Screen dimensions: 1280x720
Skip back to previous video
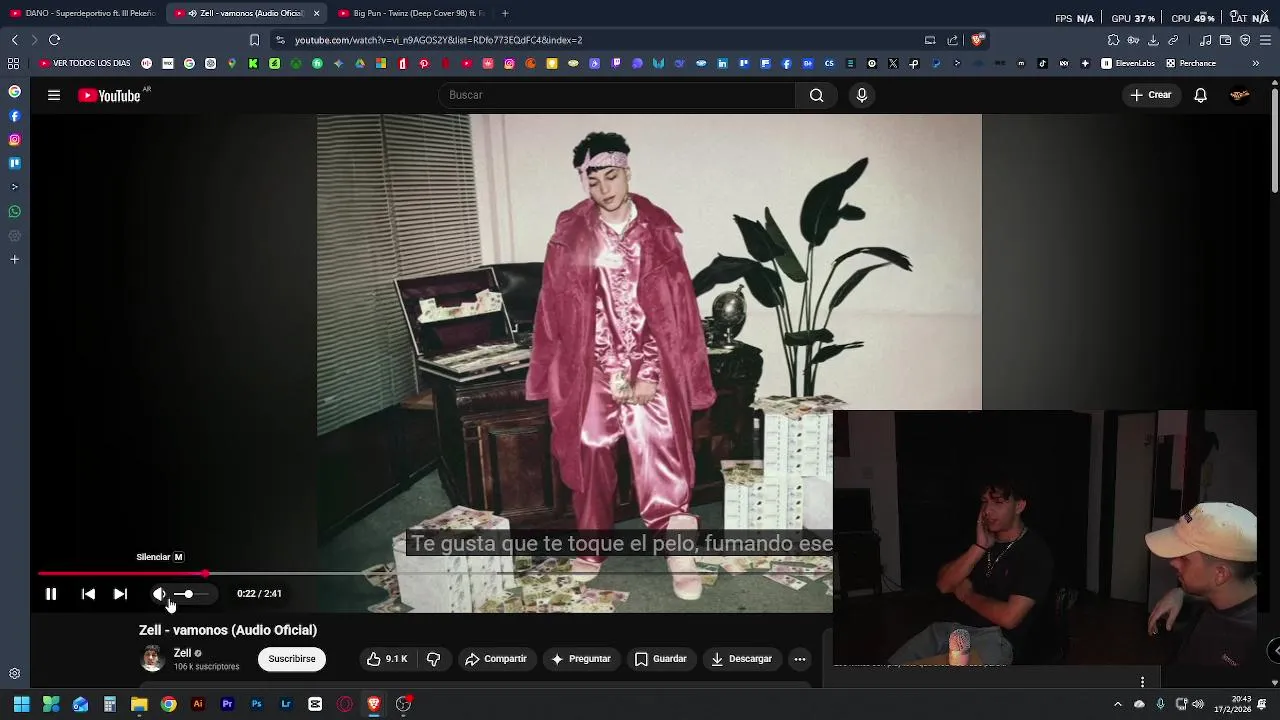click(x=88, y=594)
